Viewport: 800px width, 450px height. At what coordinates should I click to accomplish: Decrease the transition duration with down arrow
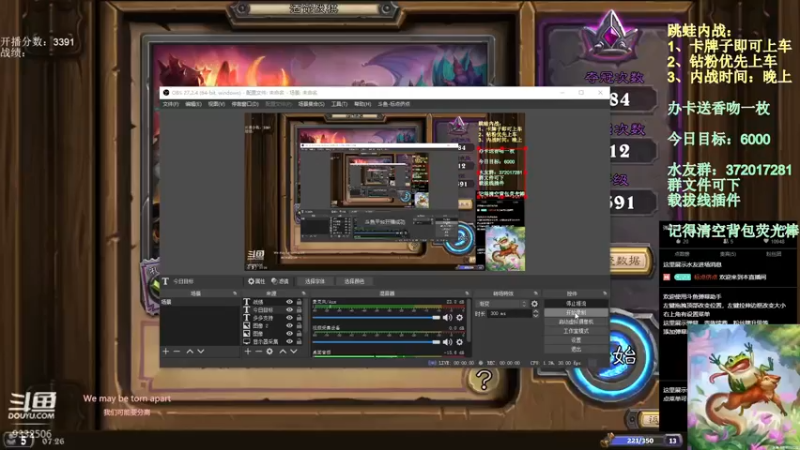(x=535, y=316)
